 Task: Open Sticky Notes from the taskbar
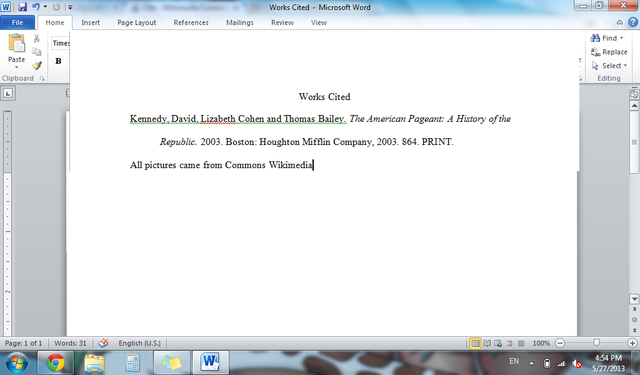tap(171, 362)
